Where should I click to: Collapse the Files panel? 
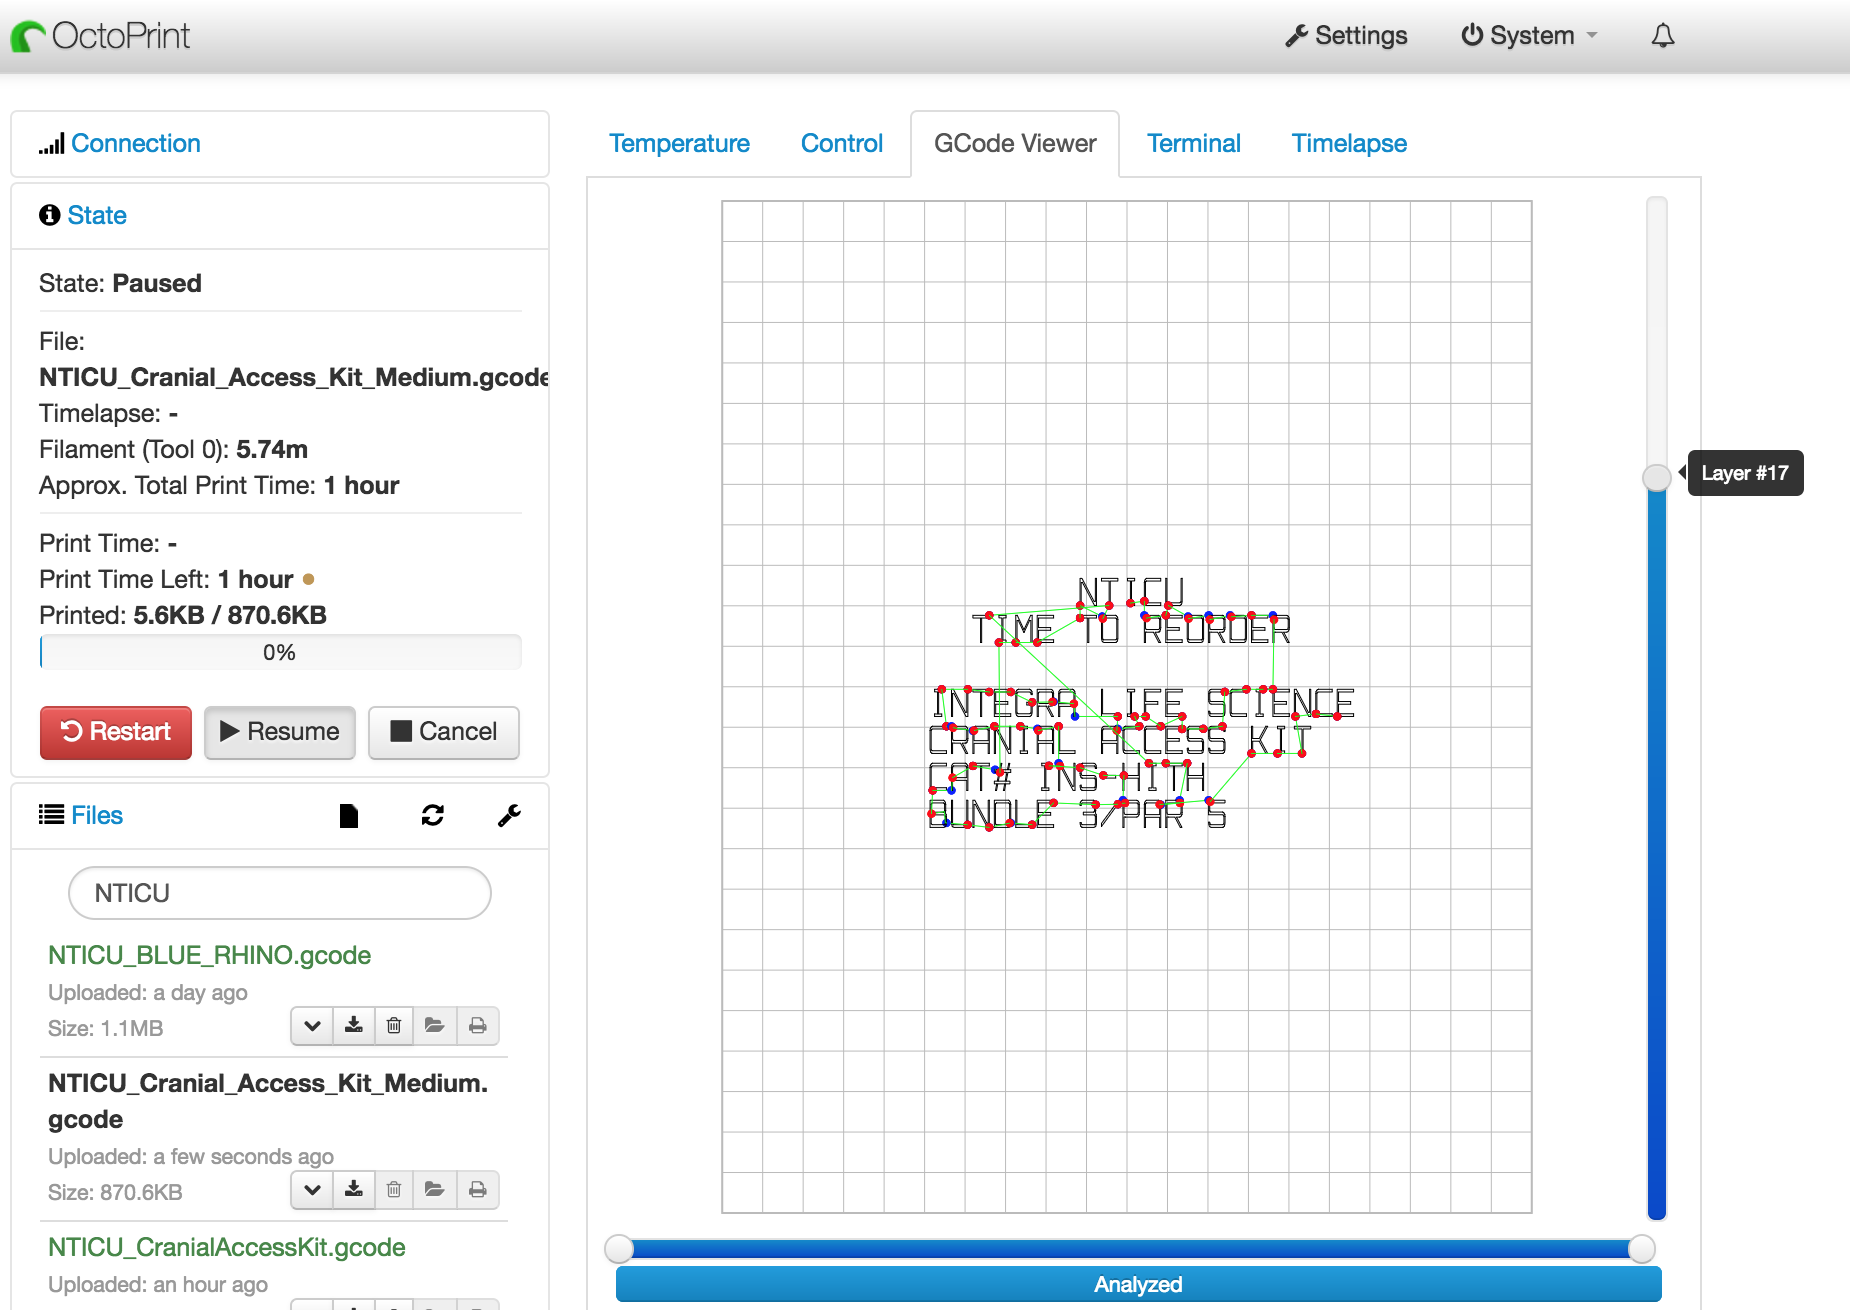(97, 816)
